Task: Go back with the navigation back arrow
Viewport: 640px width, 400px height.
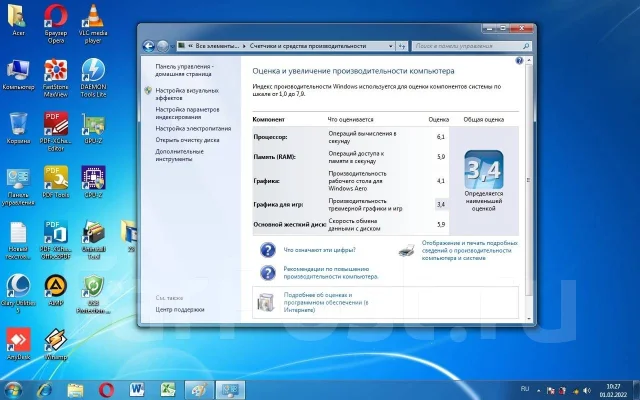Action: pyautogui.click(x=149, y=46)
